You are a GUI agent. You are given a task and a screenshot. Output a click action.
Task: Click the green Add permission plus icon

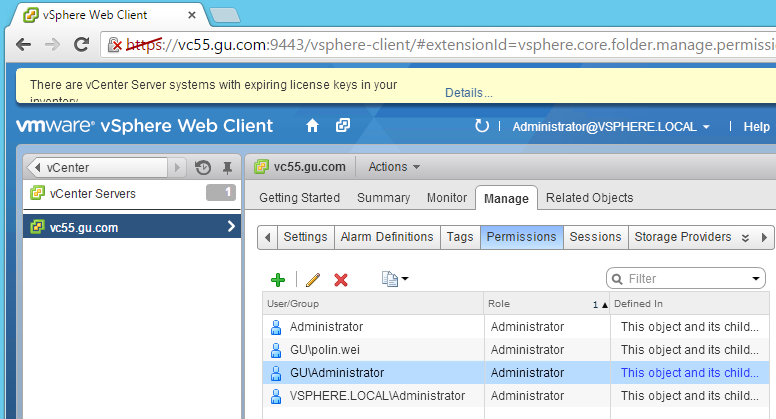(x=278, y=280)
